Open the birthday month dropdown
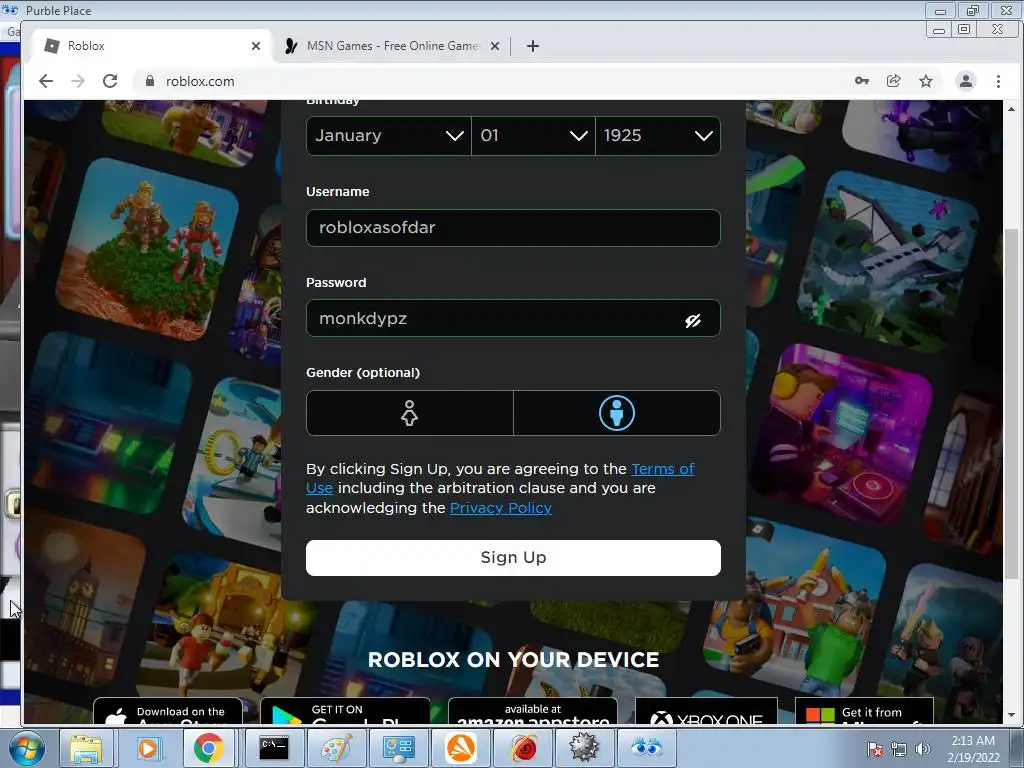1024x768 pixels. (x=389, y=136)
